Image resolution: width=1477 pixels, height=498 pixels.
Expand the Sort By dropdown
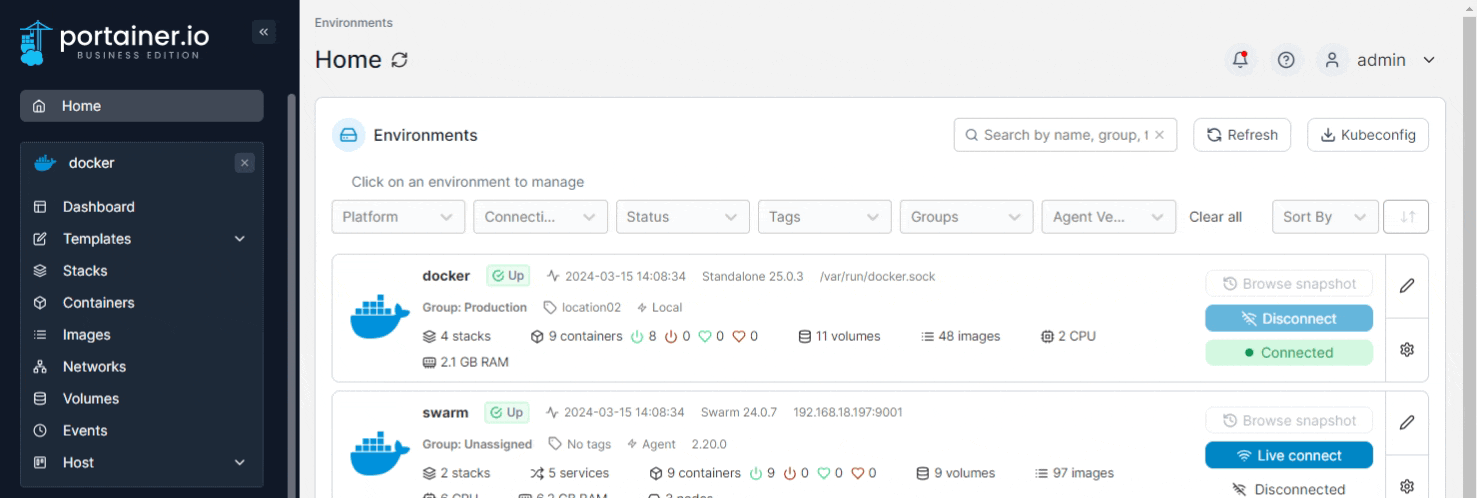[x=1323, y=217]
